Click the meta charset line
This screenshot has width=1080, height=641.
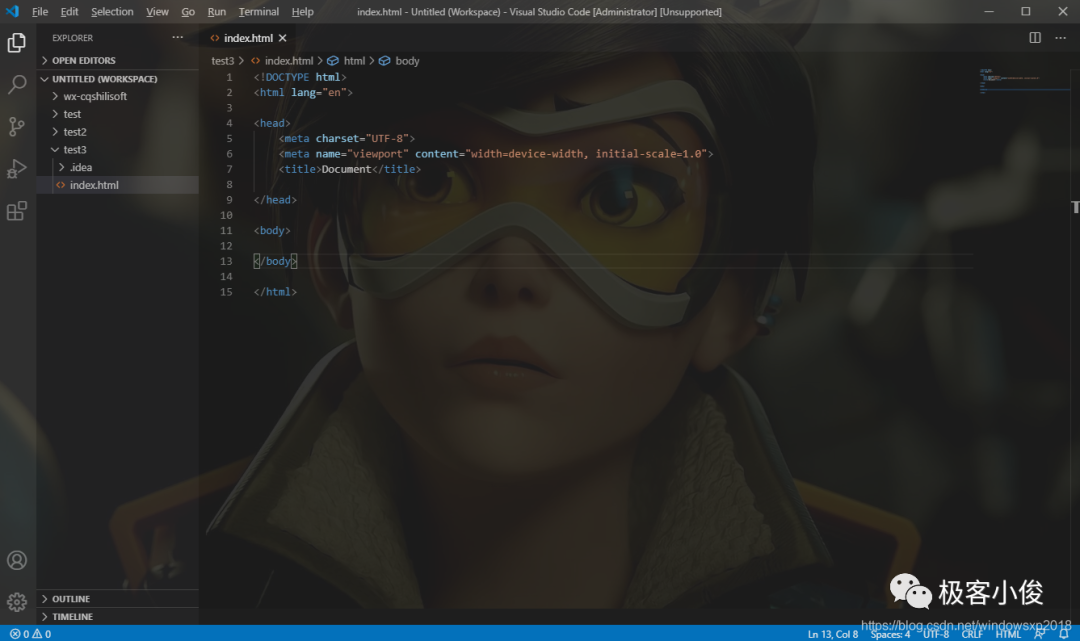tap(346, 138)
